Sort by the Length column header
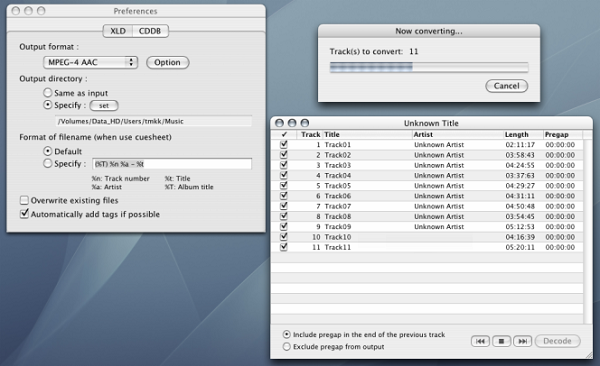The image size is (600, 366). pyautogui.click(x=523, y=134)
